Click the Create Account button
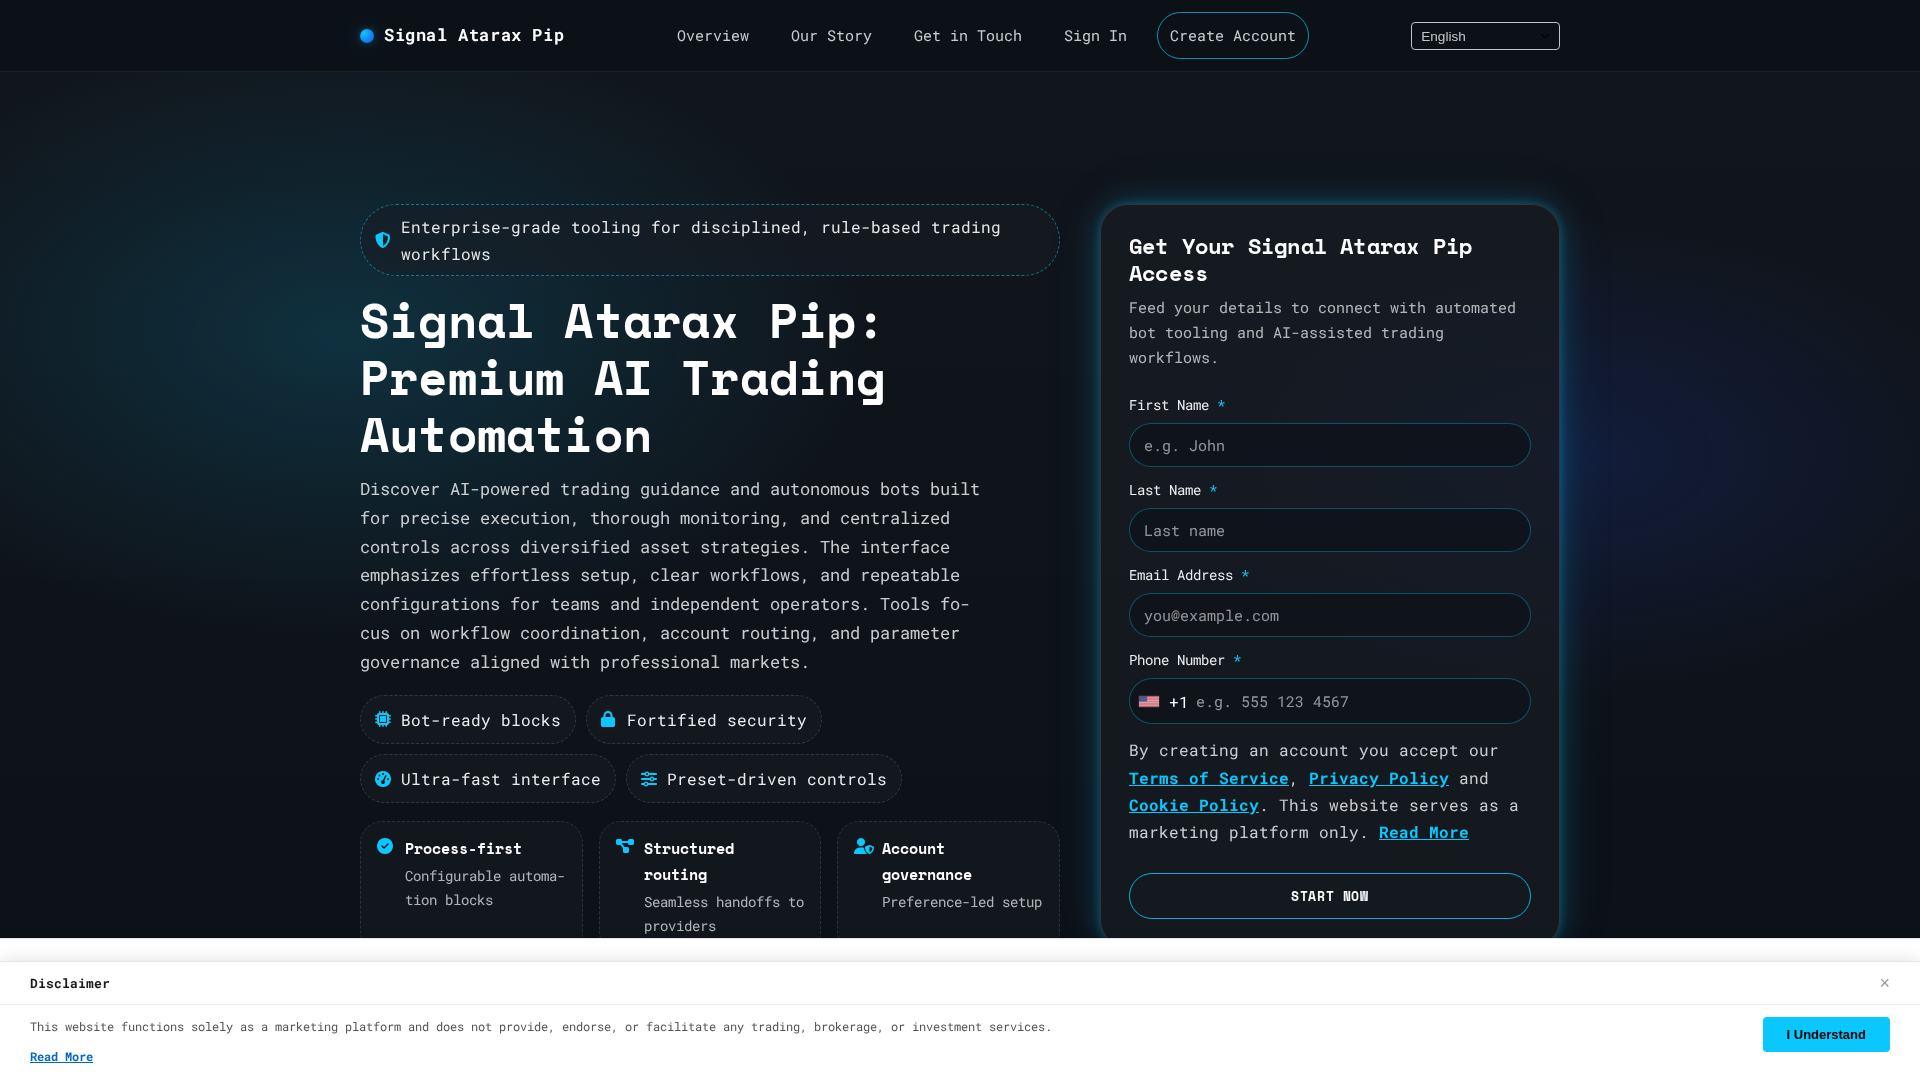 click(1232, 36)
